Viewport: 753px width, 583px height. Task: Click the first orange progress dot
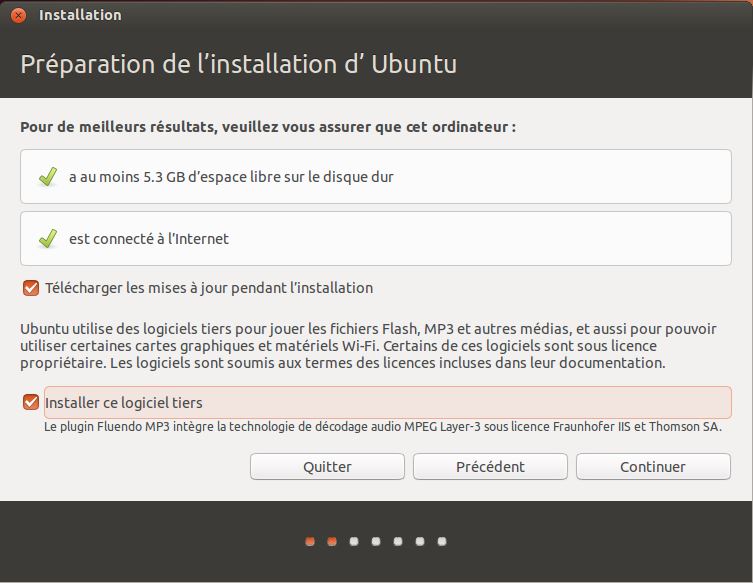(310, 542)
